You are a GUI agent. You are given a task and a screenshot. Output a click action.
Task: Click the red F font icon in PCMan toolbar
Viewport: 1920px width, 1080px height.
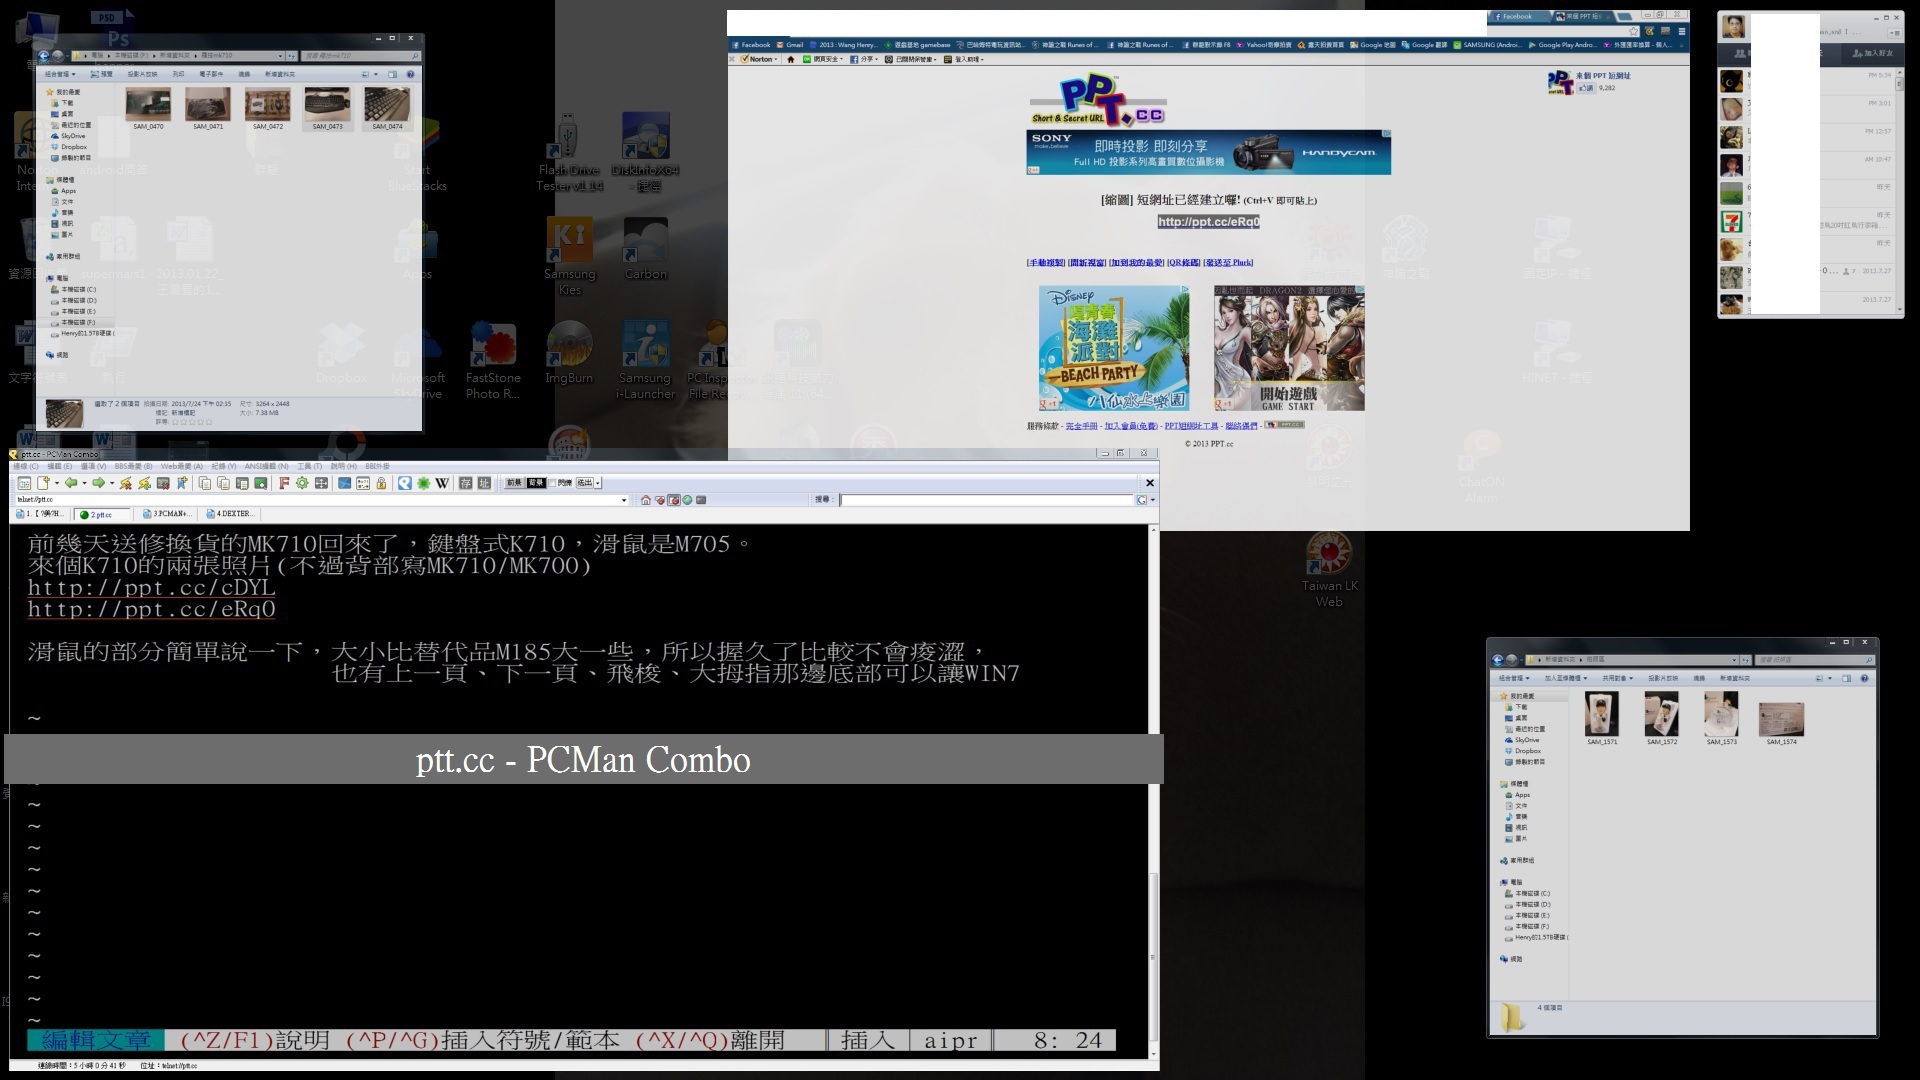pos(284,483)
